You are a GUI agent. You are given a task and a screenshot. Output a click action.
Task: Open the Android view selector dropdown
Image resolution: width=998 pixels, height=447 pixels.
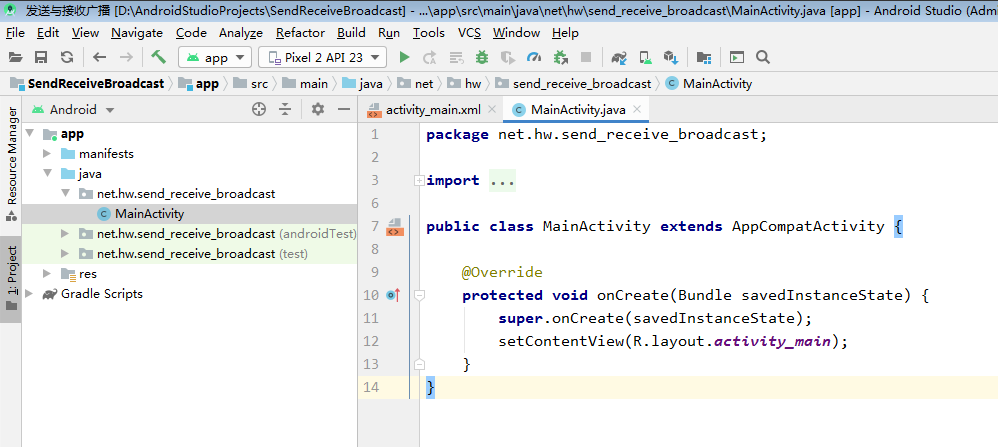click(x=73, y=110)
